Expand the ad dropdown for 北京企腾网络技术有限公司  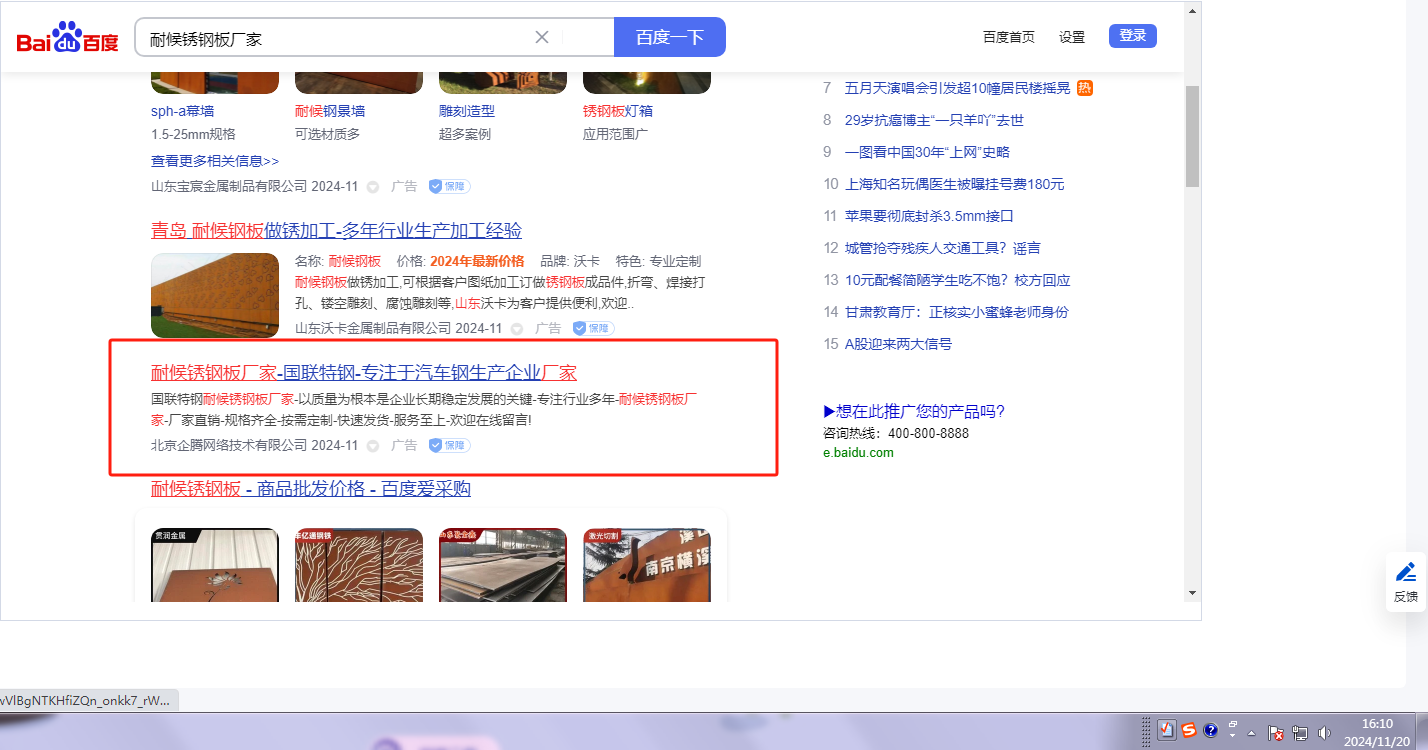point(373,445)
